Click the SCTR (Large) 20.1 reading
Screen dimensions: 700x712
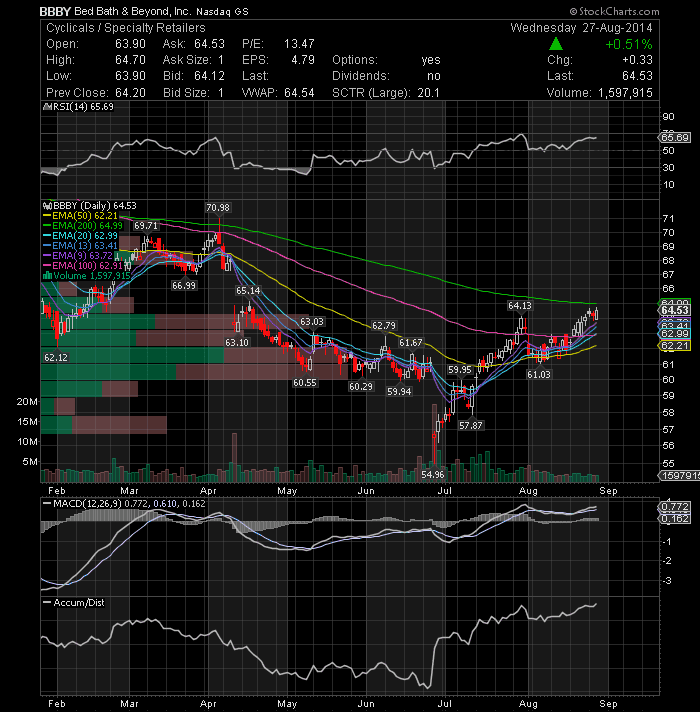(x=386, y=93)
